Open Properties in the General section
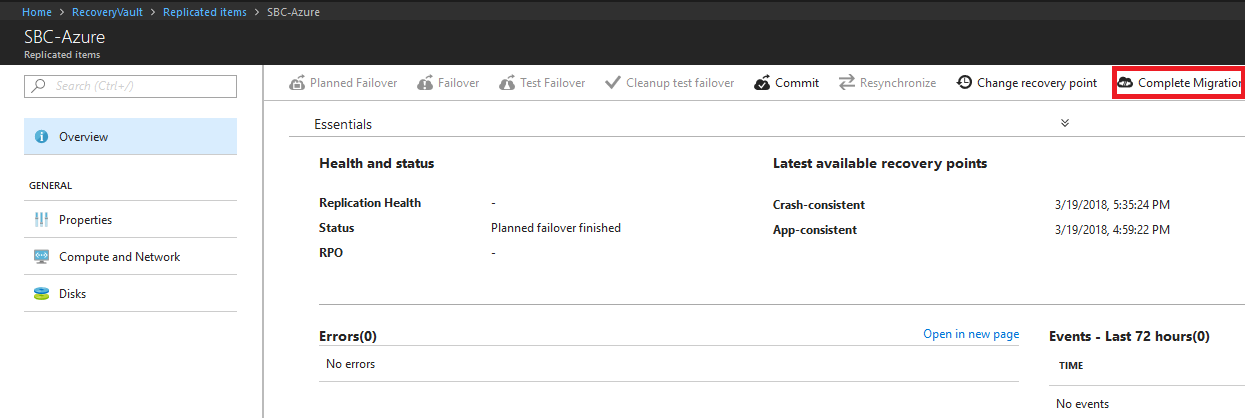Viewport: 1245px width, 418px height. click(x=130, y=220)
